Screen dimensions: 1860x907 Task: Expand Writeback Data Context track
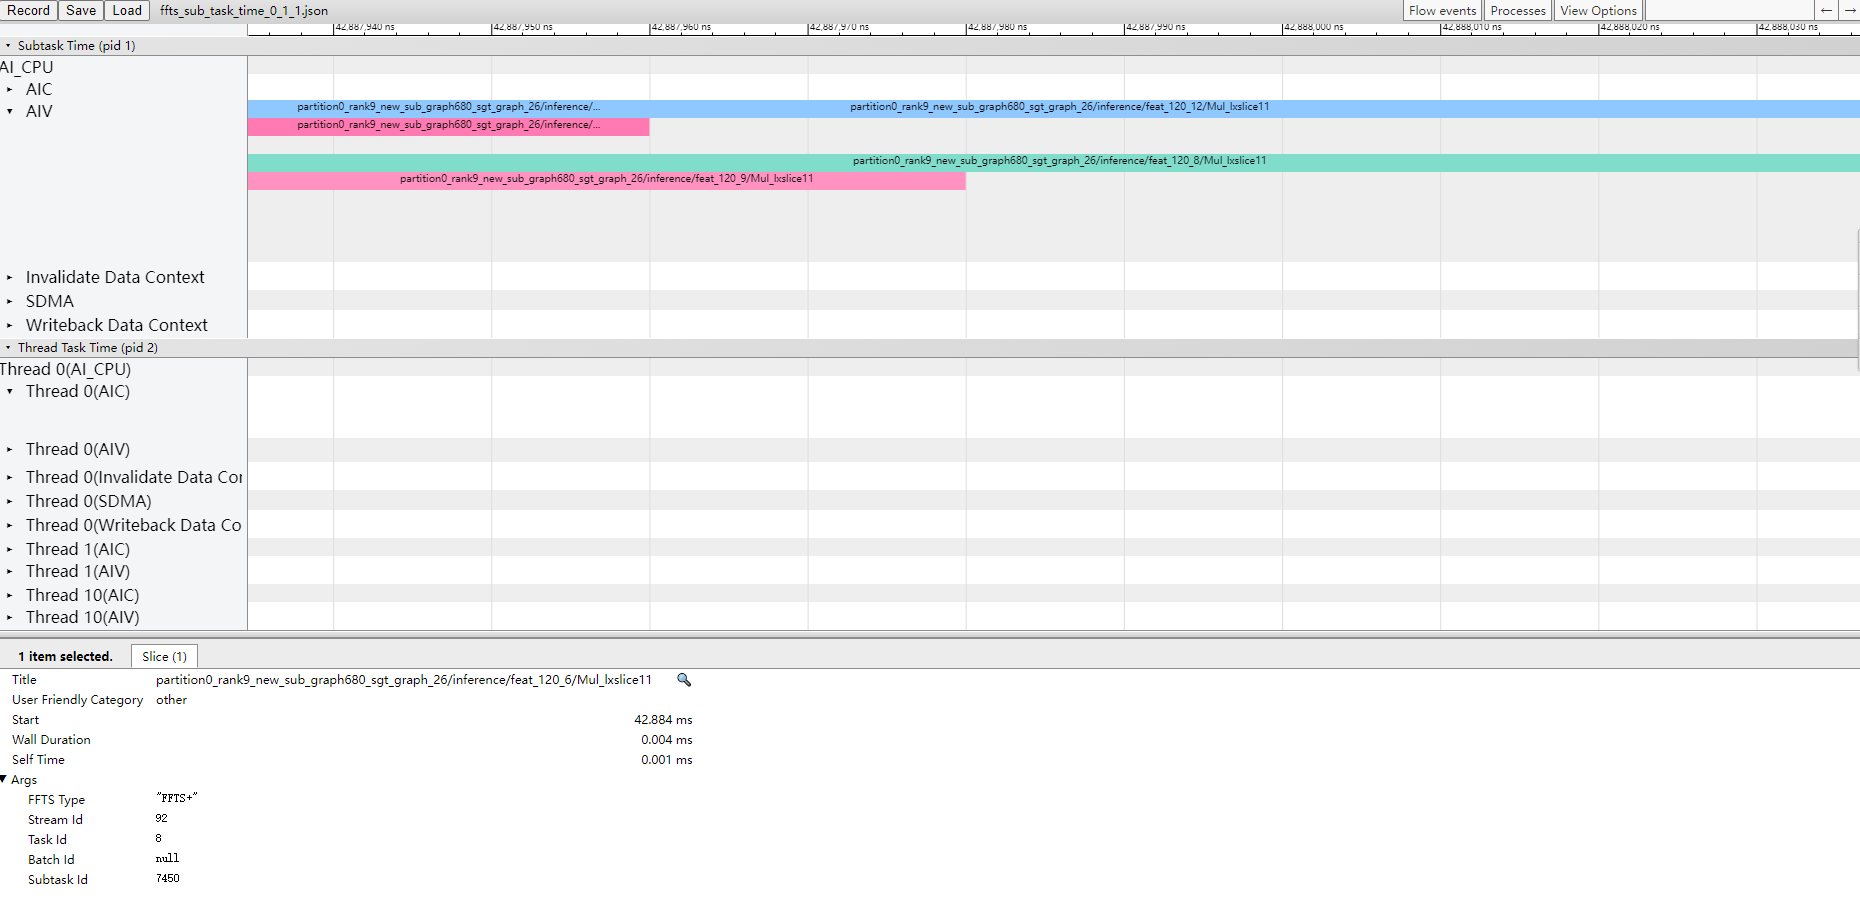(x=10, y=326)
